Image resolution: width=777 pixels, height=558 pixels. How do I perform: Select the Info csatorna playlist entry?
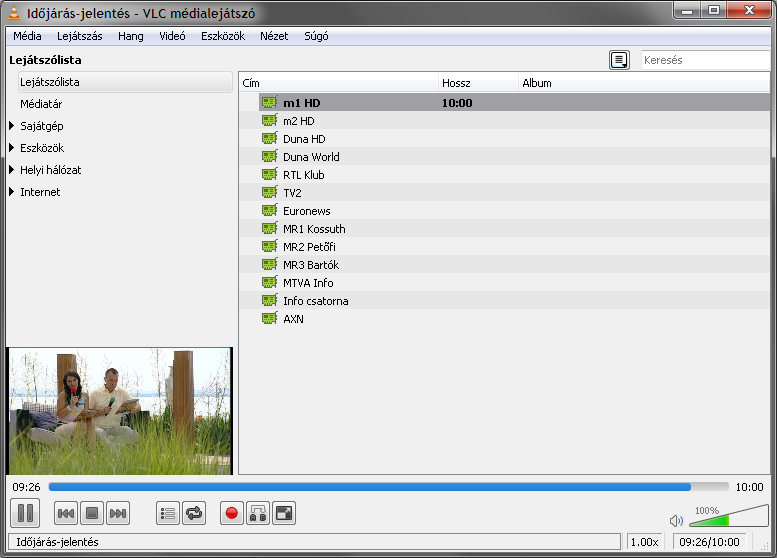point(504,301)
